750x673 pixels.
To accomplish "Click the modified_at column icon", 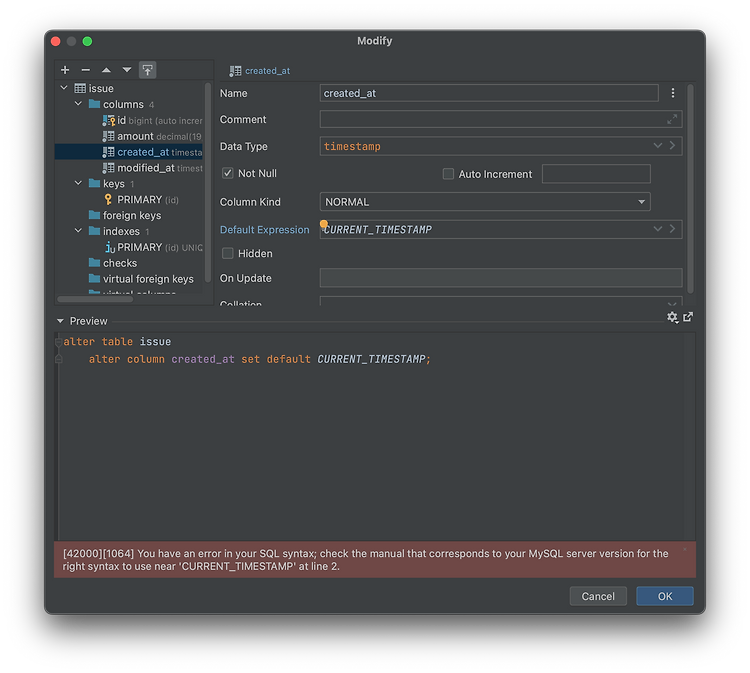I will point(109,168).
